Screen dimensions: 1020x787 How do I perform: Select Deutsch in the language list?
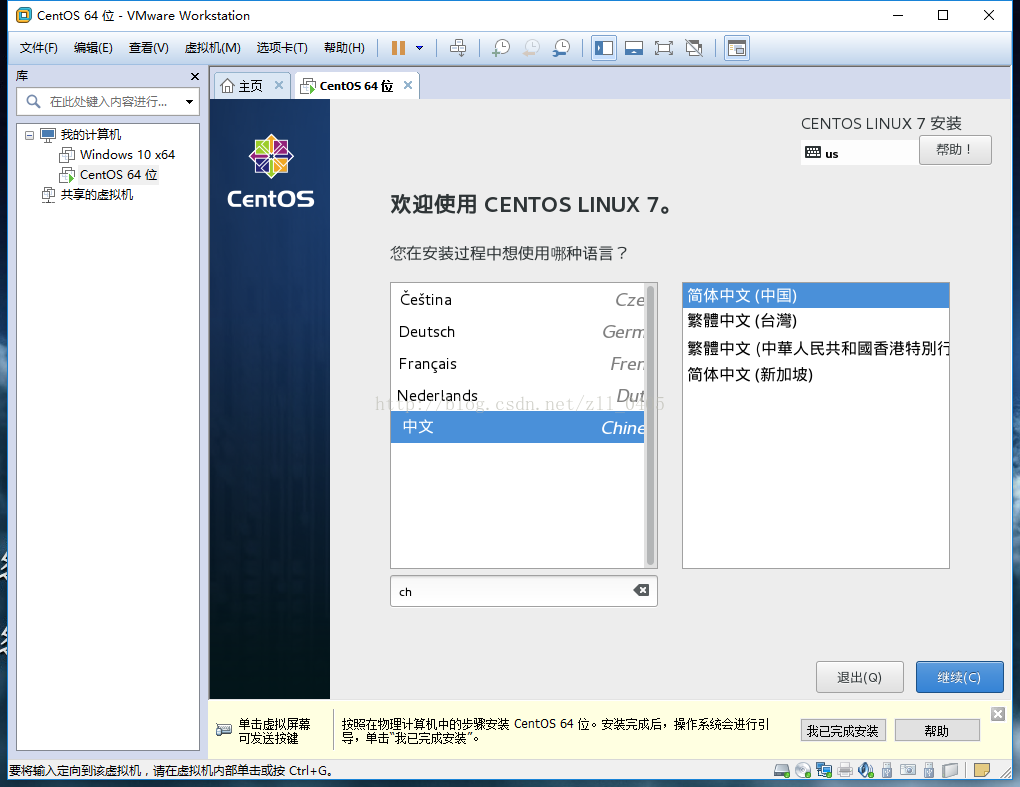pos(518,332)
